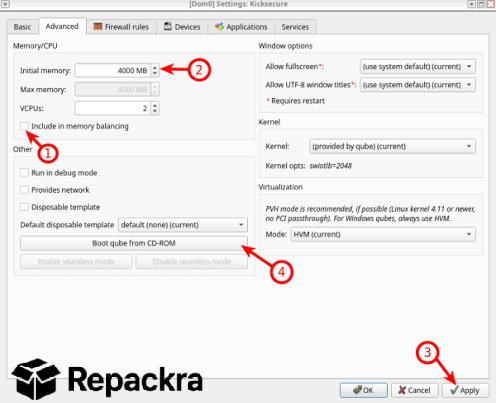
Task: Open the Firewall rules tab
Action: tap(121, 27)
